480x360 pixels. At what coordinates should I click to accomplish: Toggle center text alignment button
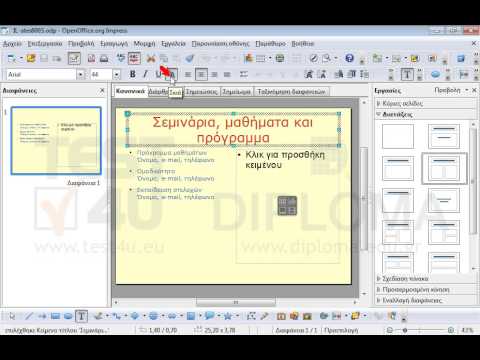tap(201, 74)
